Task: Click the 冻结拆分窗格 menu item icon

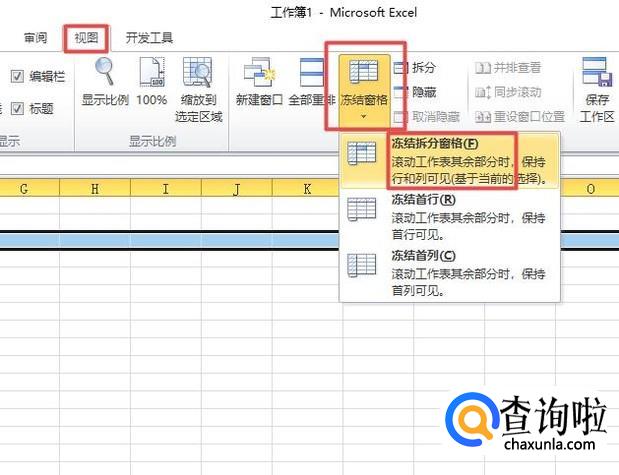Action: 361,153
